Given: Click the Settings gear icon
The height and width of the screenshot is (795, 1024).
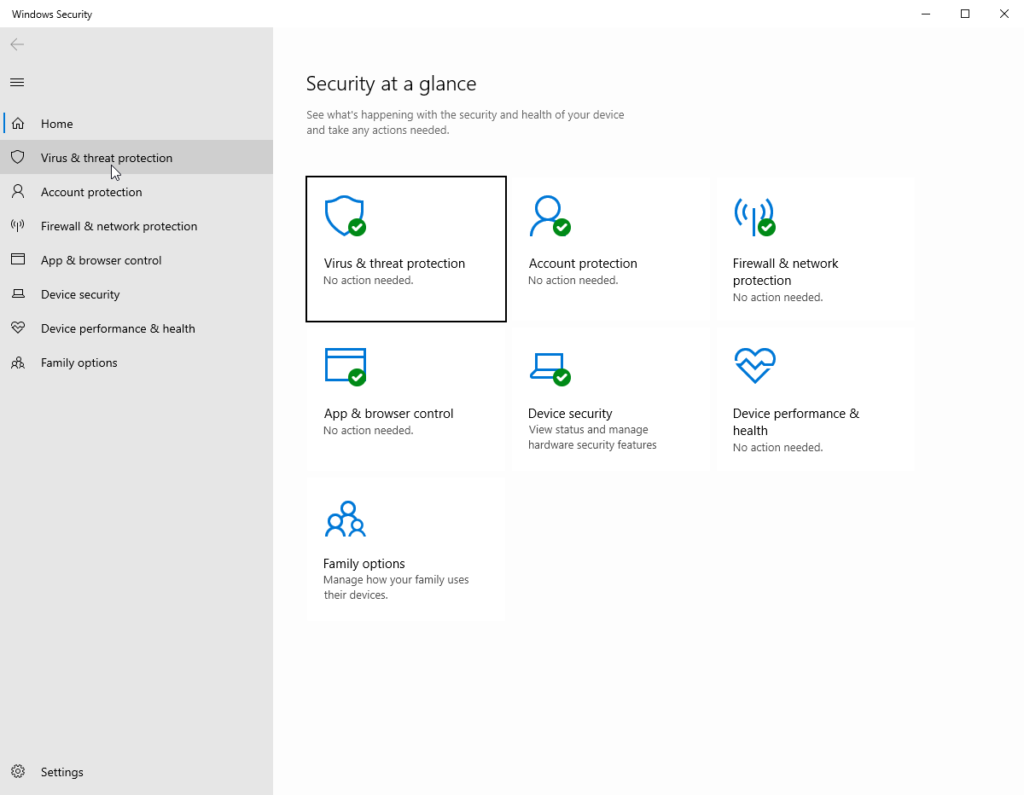Looking at the screenshot, I should coord(18,771).
